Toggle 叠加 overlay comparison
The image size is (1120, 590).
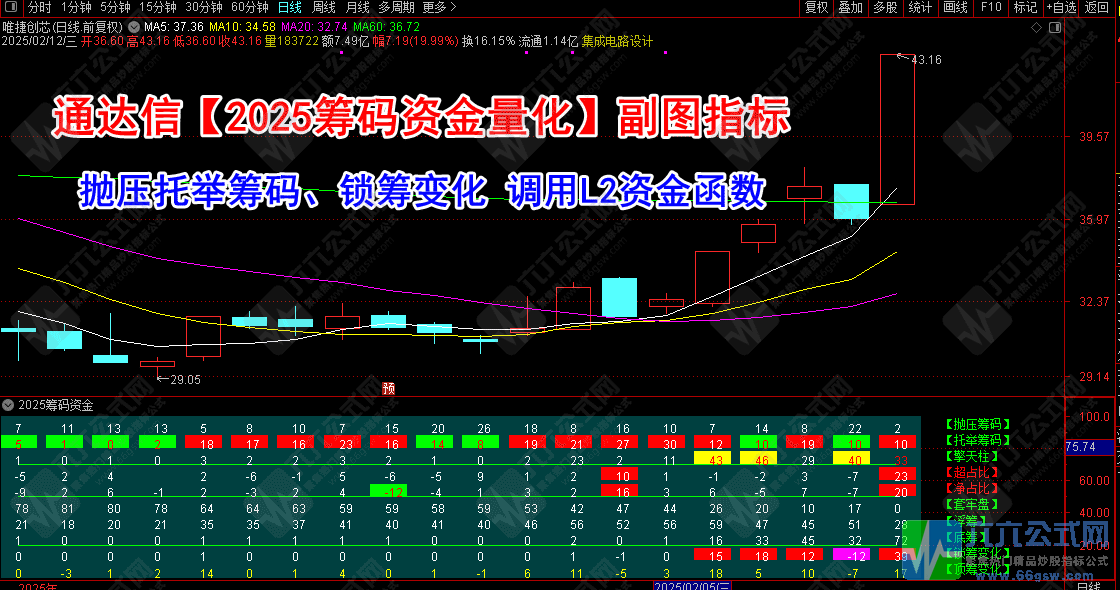point(850,7)
